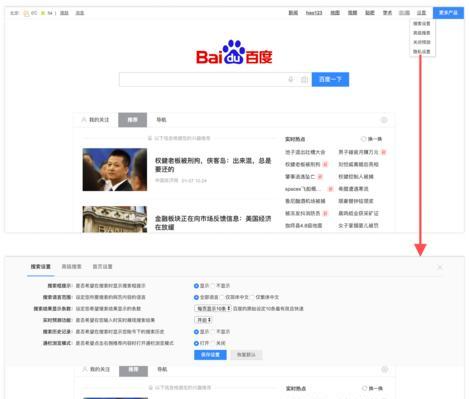This screenshot has width=469, height=399.
Task: Select 仅繁体中文 language option
Action: [x=252, y=297]
